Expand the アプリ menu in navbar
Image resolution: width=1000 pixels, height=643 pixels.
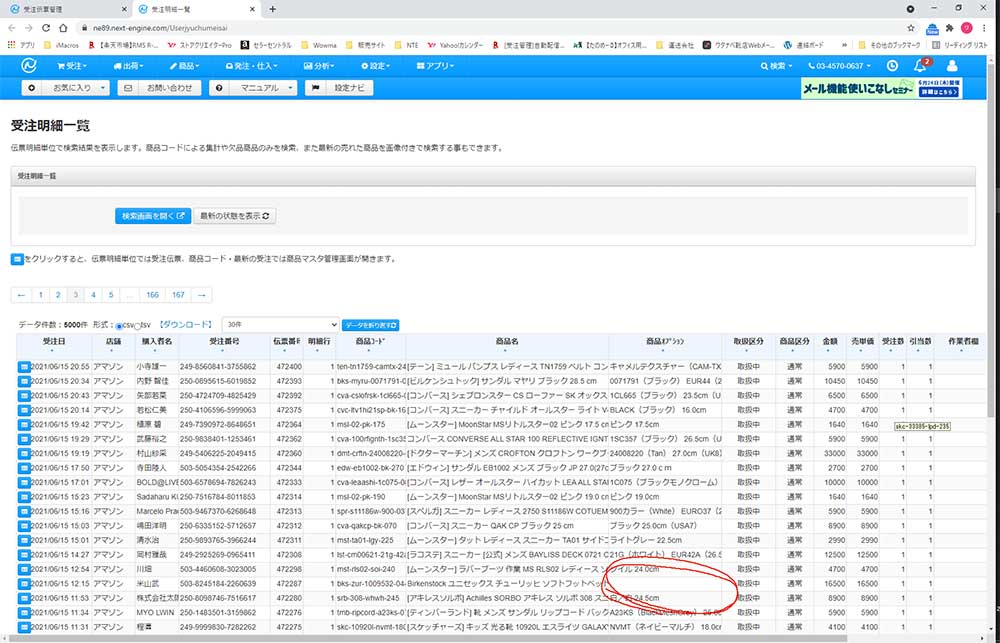(436, 66)
